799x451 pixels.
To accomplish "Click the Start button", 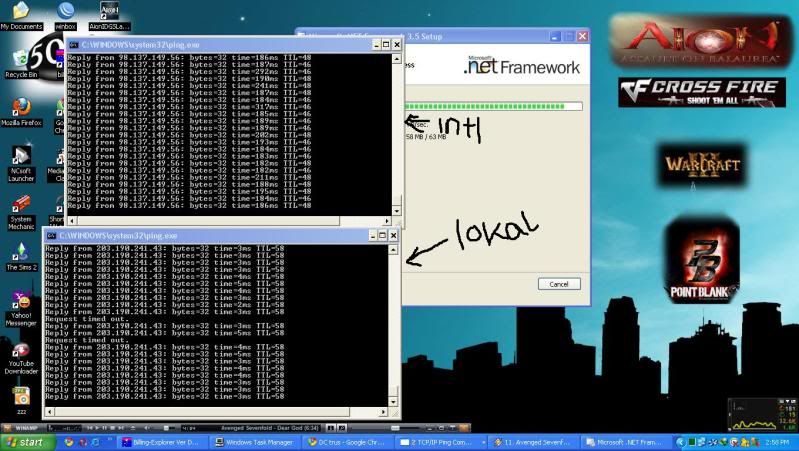I will (28, 442).
